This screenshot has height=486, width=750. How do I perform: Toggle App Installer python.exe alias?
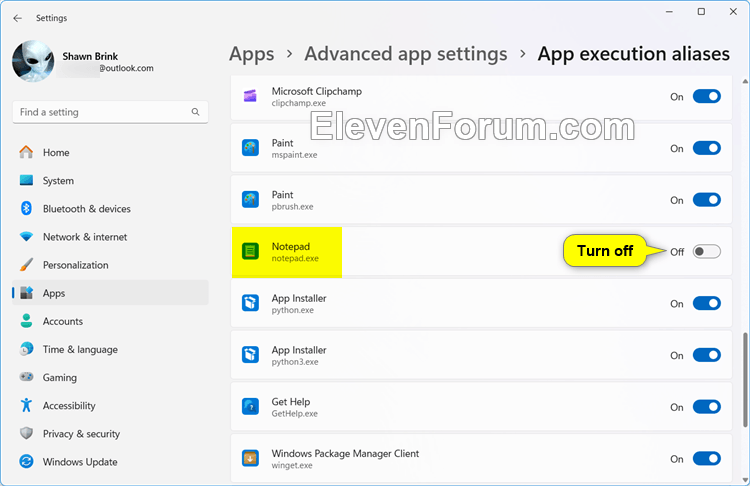[706, 303]
